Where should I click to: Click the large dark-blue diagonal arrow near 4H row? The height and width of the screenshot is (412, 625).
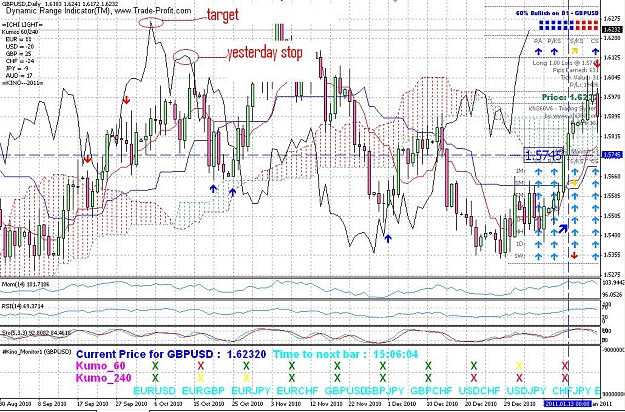tap(563, 229)
